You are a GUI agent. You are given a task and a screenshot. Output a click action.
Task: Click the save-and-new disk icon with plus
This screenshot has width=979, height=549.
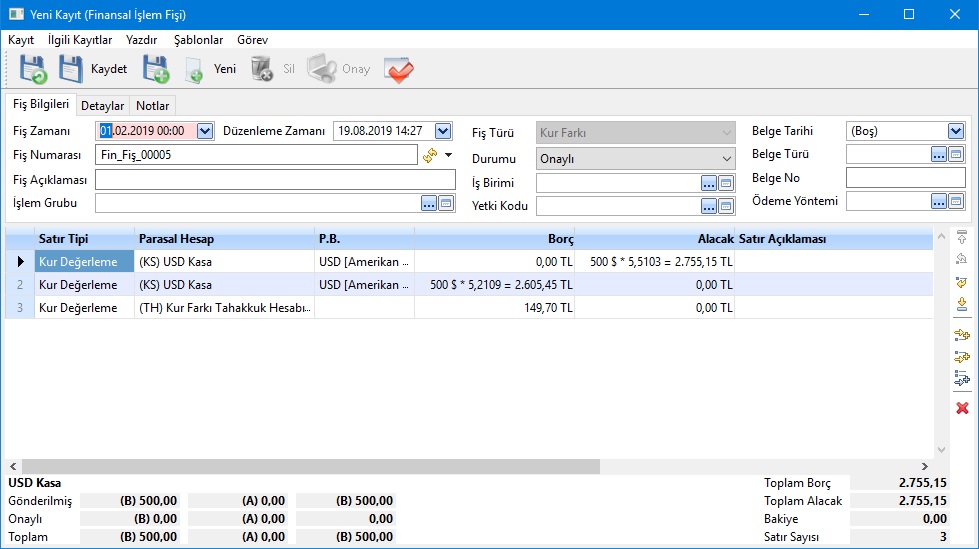click(x=155, y=69)
